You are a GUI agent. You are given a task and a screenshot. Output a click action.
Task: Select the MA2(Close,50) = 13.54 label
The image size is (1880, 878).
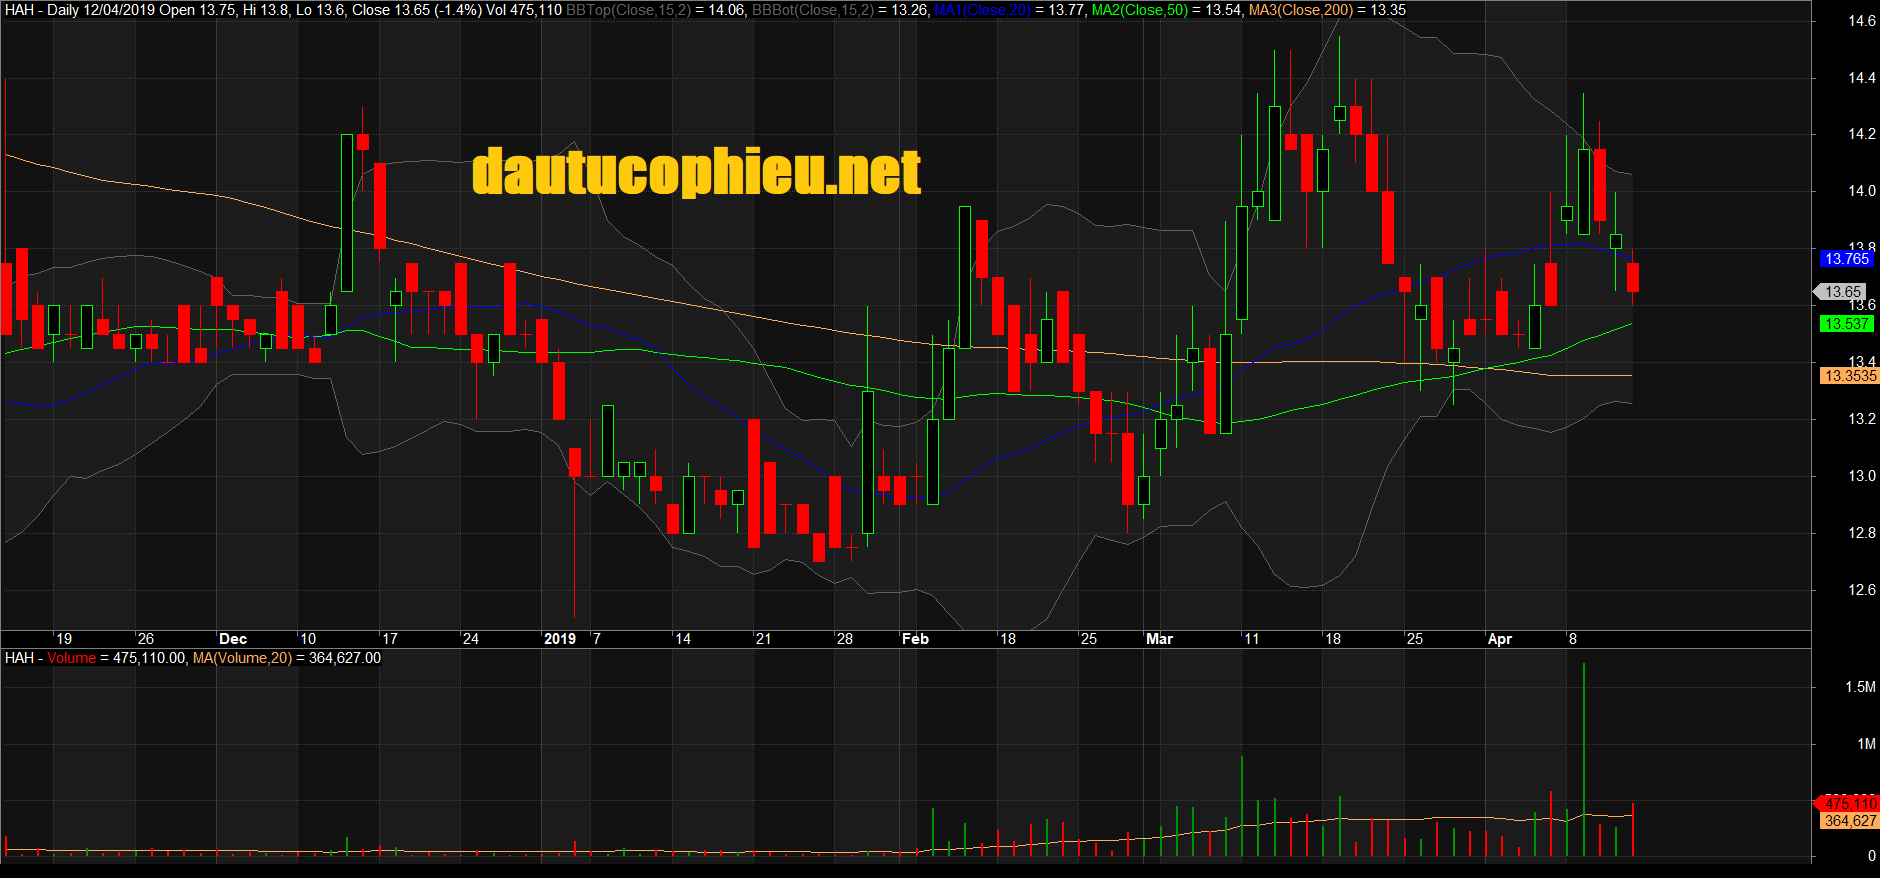pos(1168,10)
